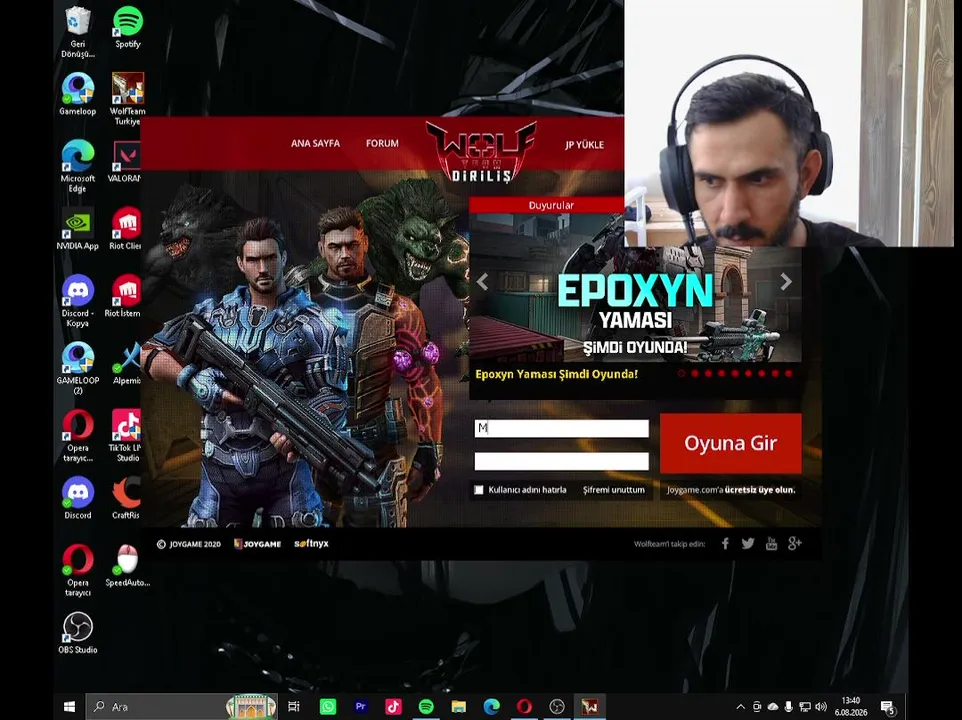
Task: Open Premiere Pro from the taskbar
Action: 361,707
